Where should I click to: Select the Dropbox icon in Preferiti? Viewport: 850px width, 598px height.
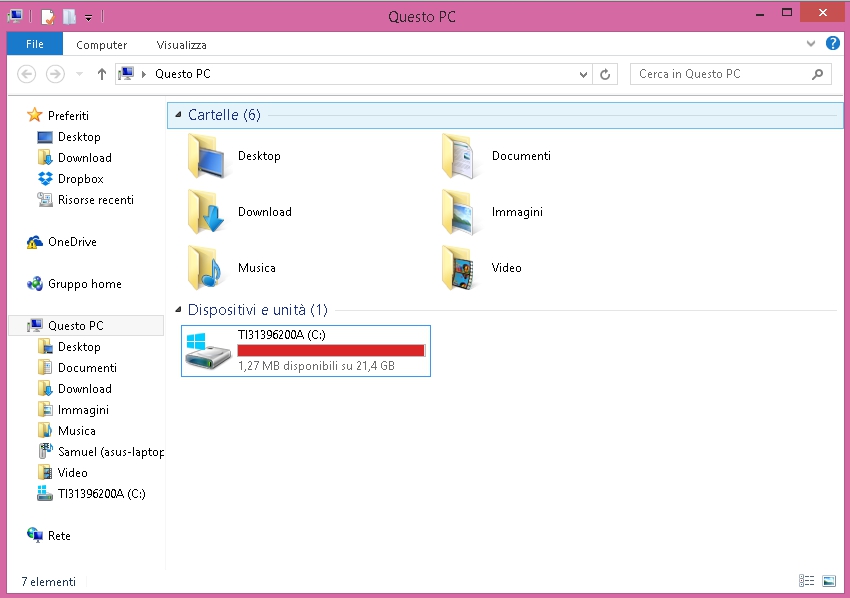click(45, 179)
